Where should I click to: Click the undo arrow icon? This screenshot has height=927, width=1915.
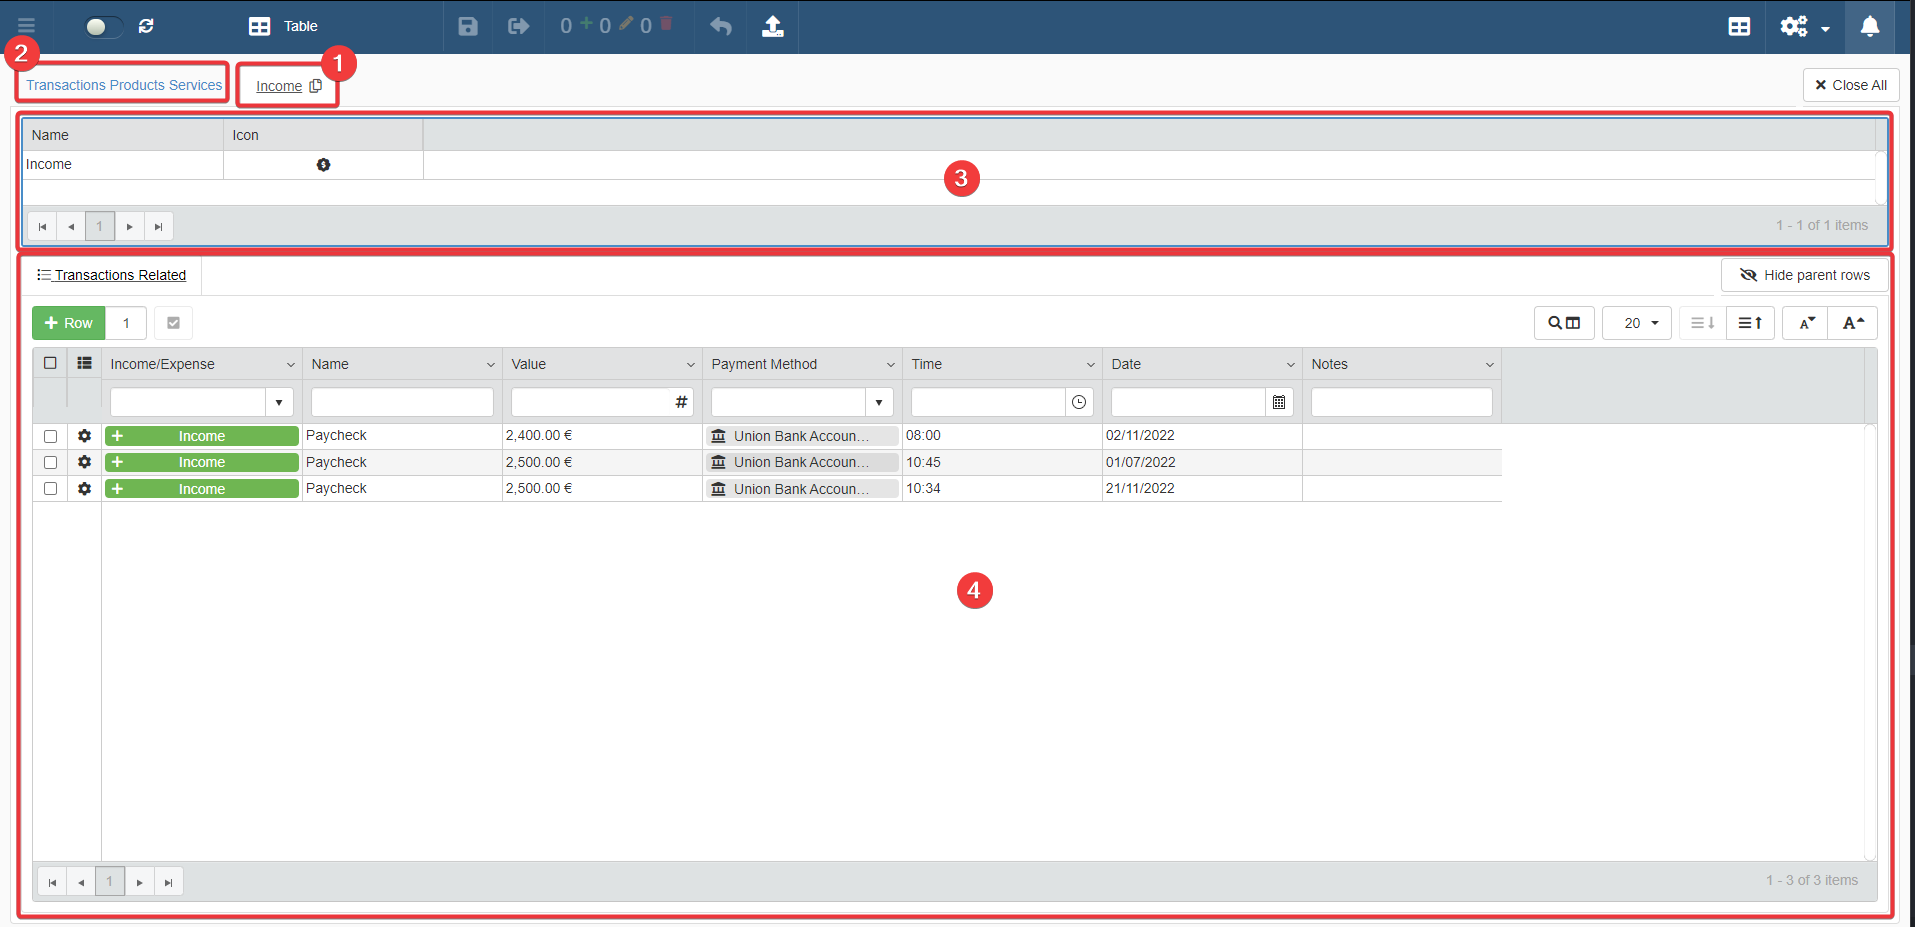(720, 26)
